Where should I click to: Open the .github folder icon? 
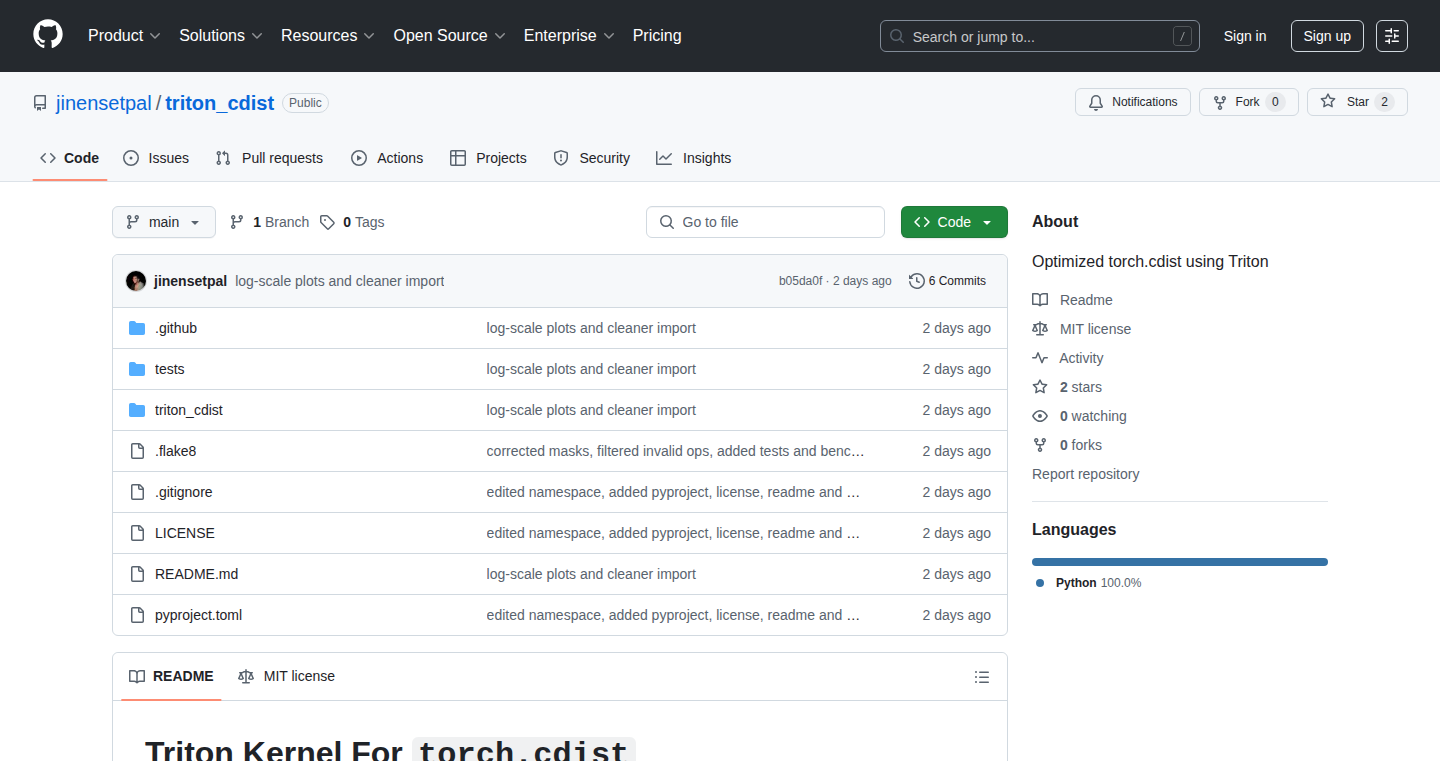(x=137, y=328)
